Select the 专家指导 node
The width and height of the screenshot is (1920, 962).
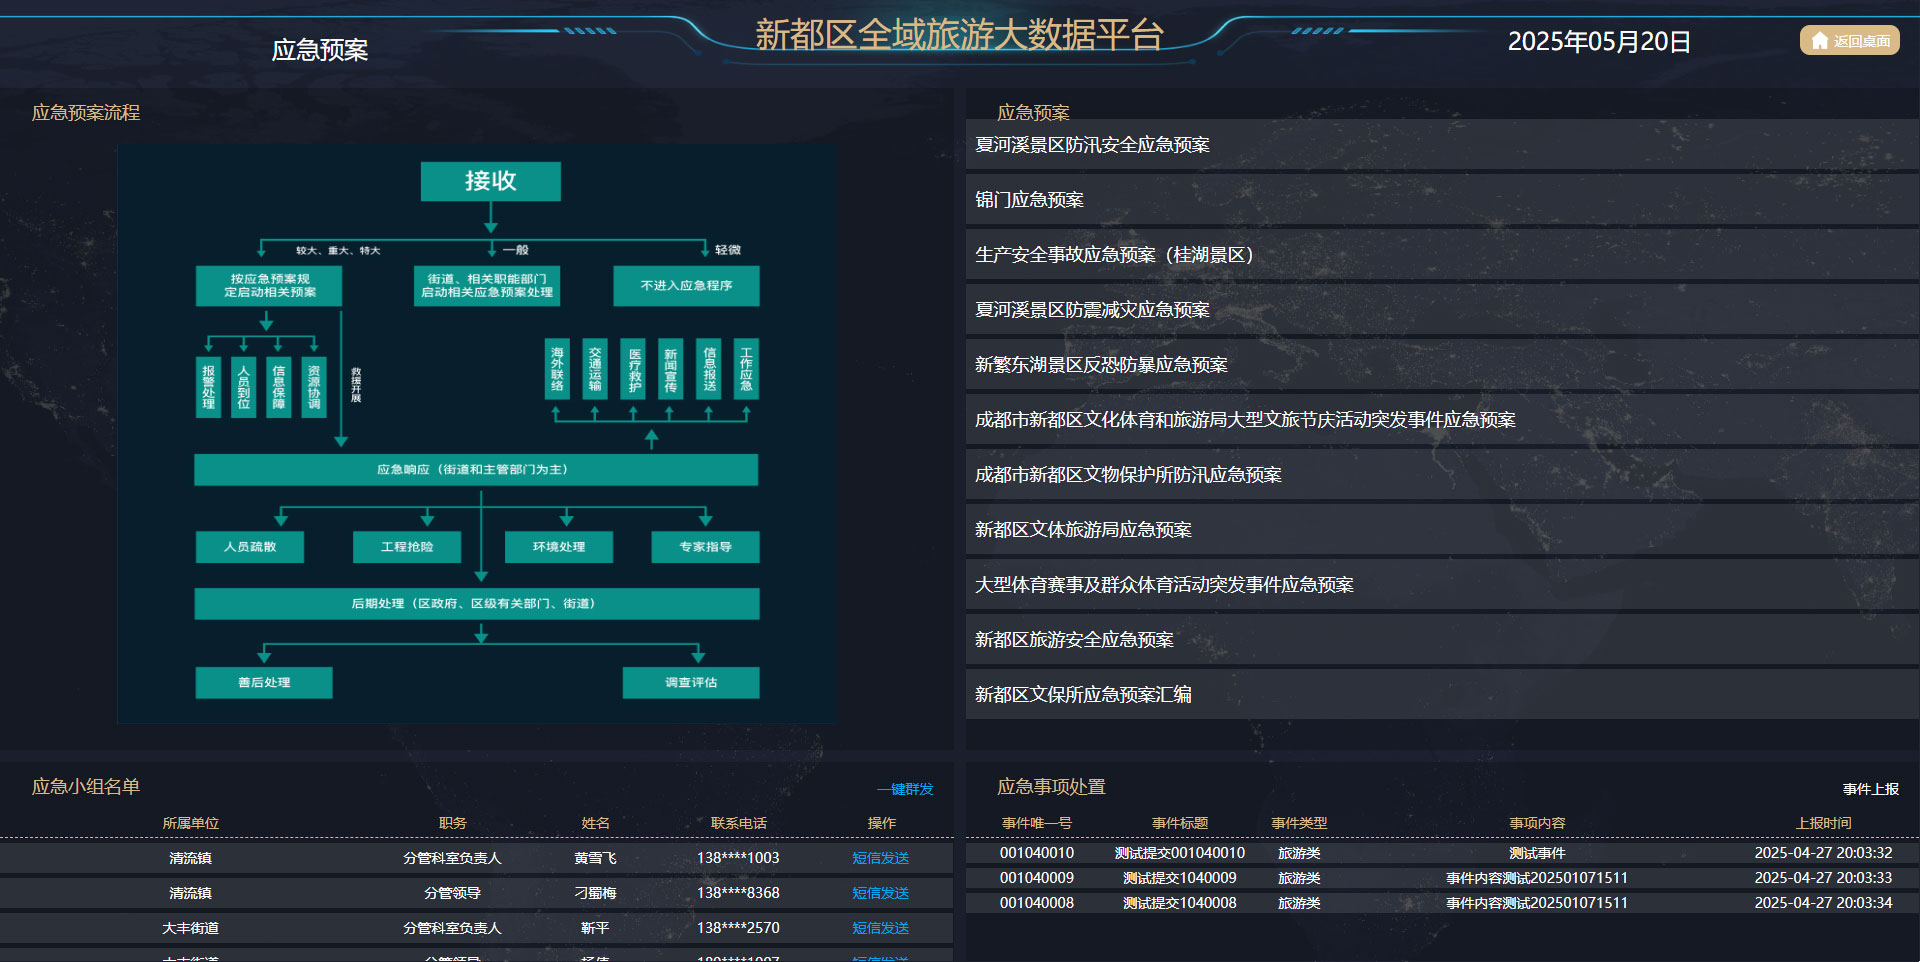pos(705,547)
